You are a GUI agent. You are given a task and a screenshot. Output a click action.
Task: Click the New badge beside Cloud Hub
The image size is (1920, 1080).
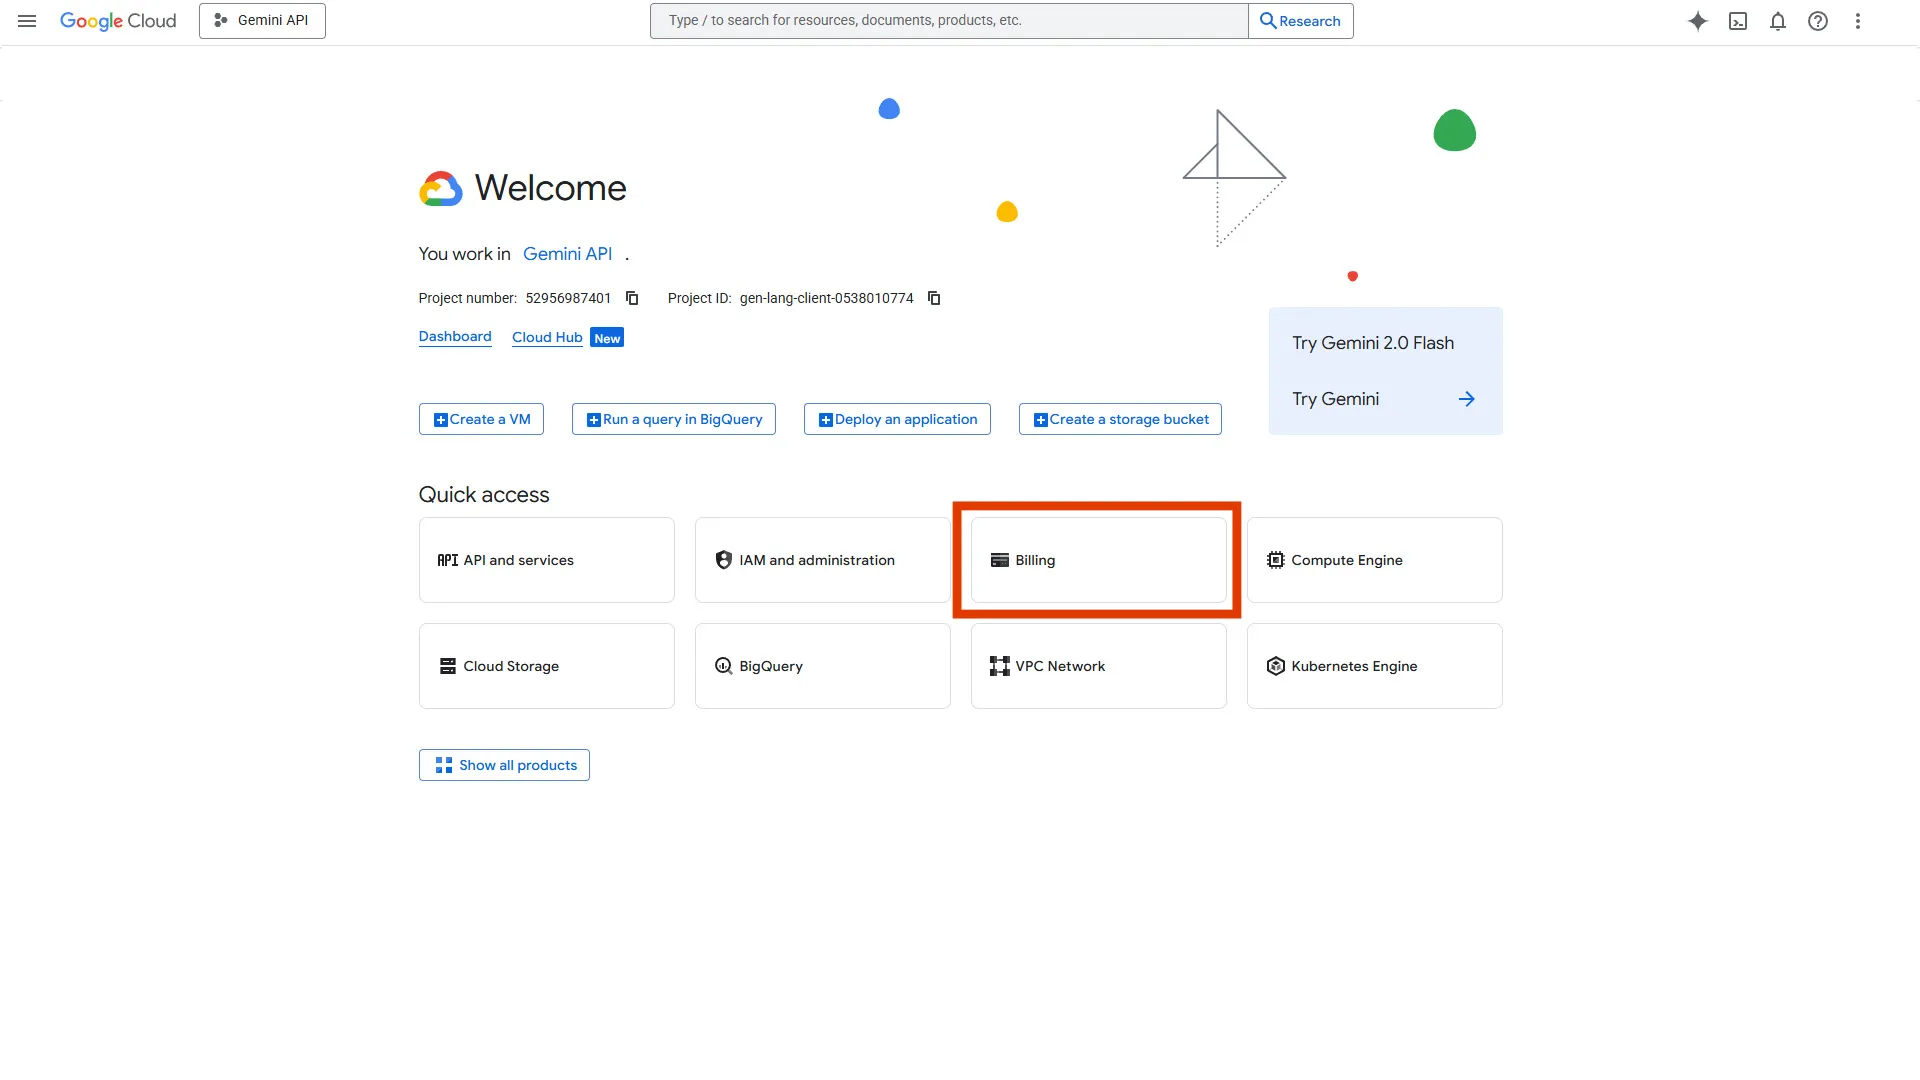[607, 338]
